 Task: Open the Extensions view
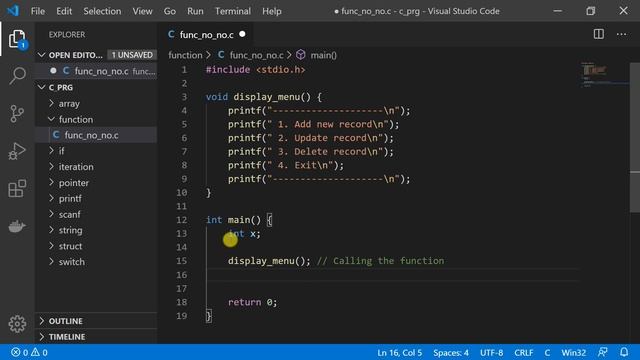17,188
